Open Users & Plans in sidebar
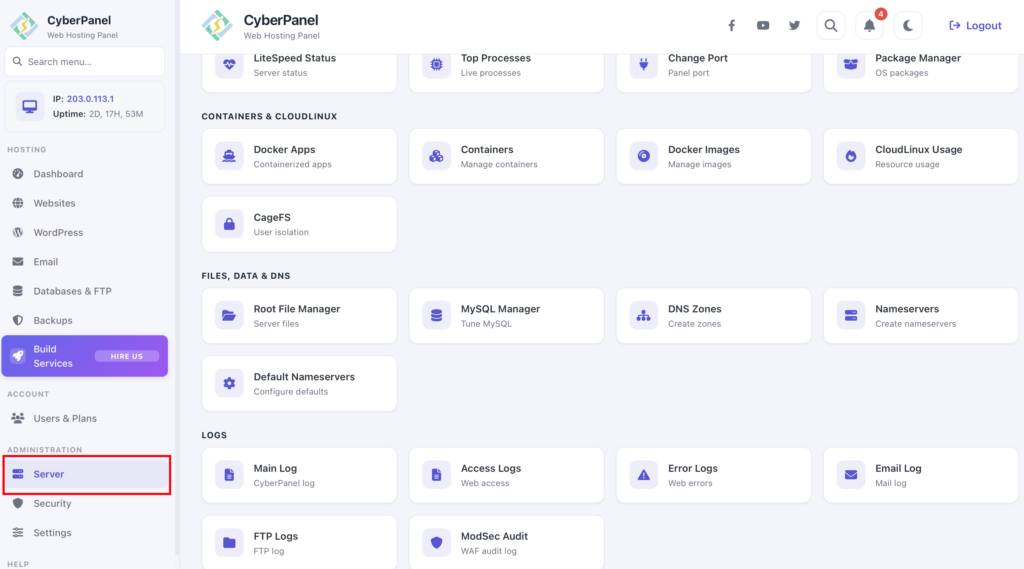The width and height of the screenshot is (1024, 569). [x=85, y=418]
